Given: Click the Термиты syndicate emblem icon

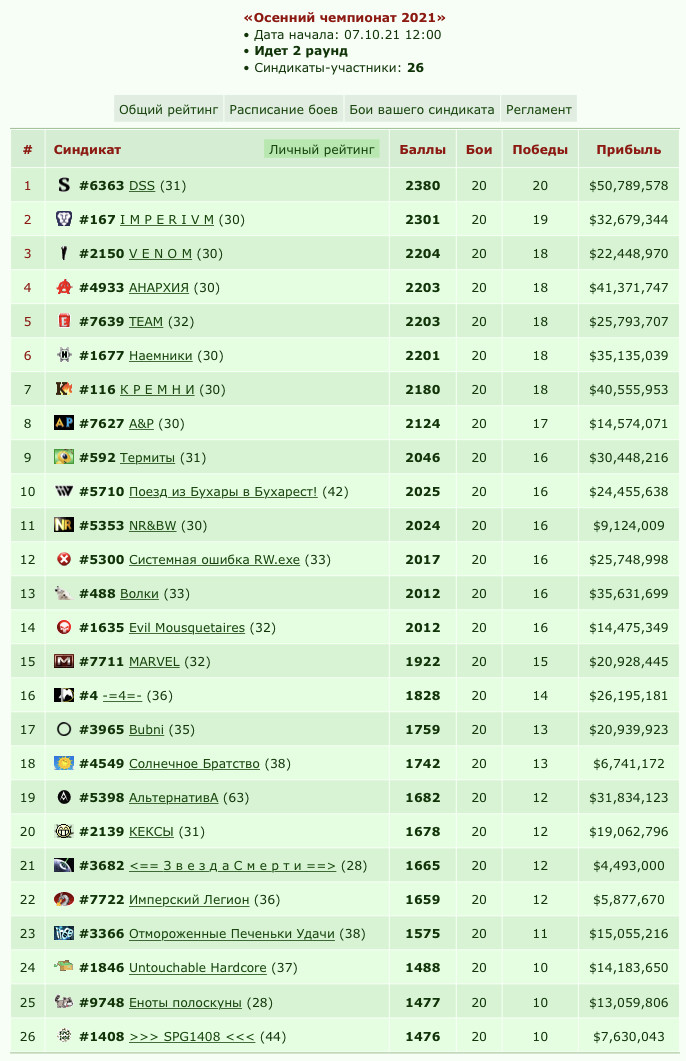Looking at the screenshot, I should (64, 457).
